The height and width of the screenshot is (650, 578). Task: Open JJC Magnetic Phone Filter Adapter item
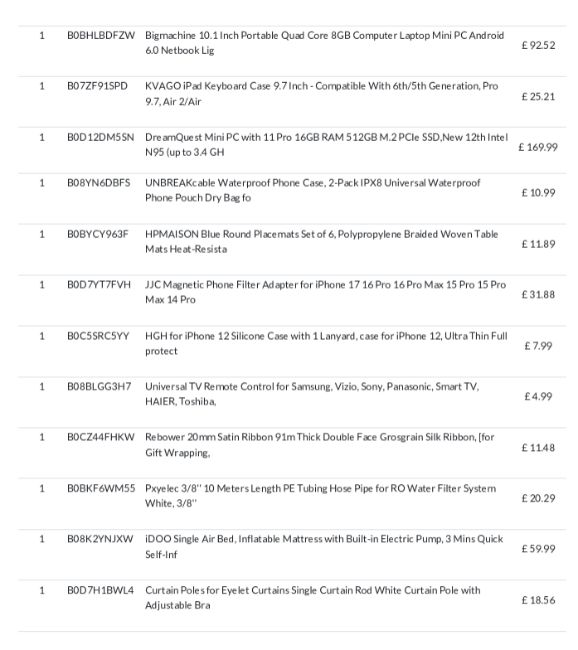[x=325, y=292]
